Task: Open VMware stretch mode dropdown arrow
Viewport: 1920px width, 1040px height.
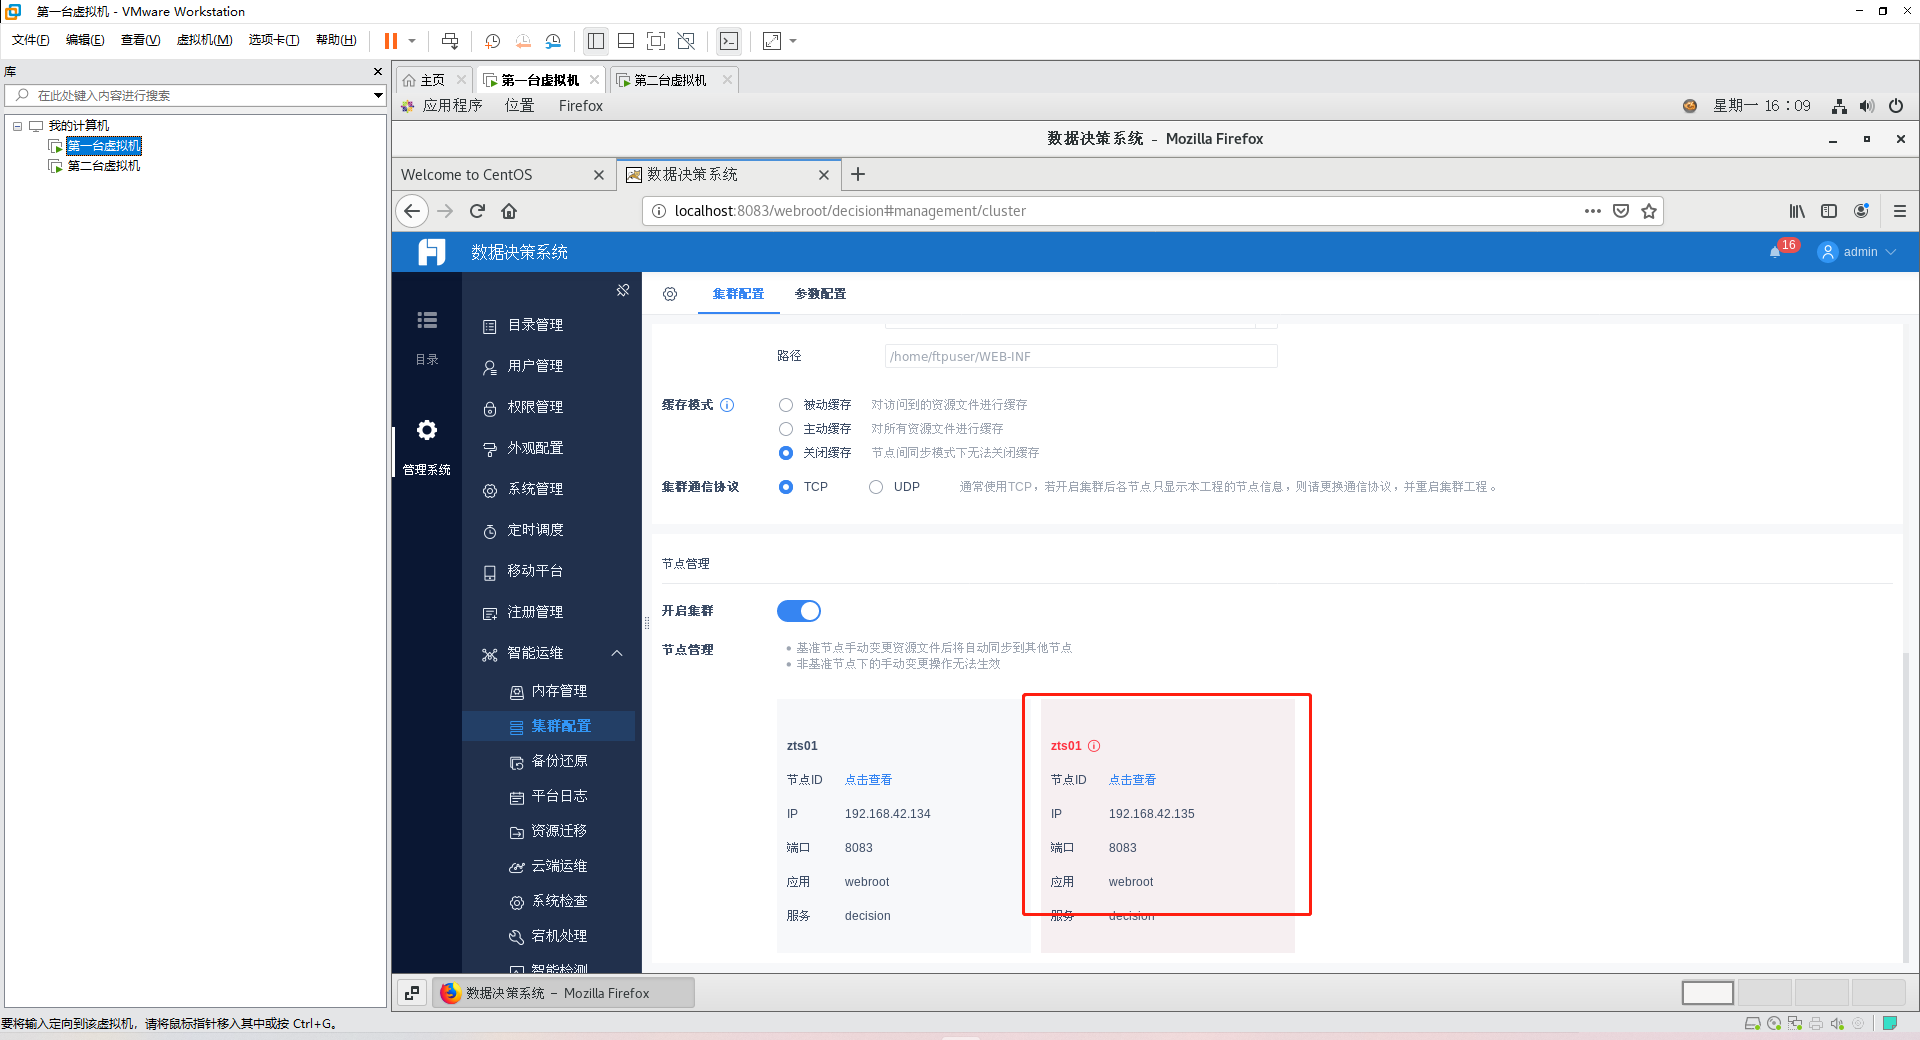Action: (793, 41)
